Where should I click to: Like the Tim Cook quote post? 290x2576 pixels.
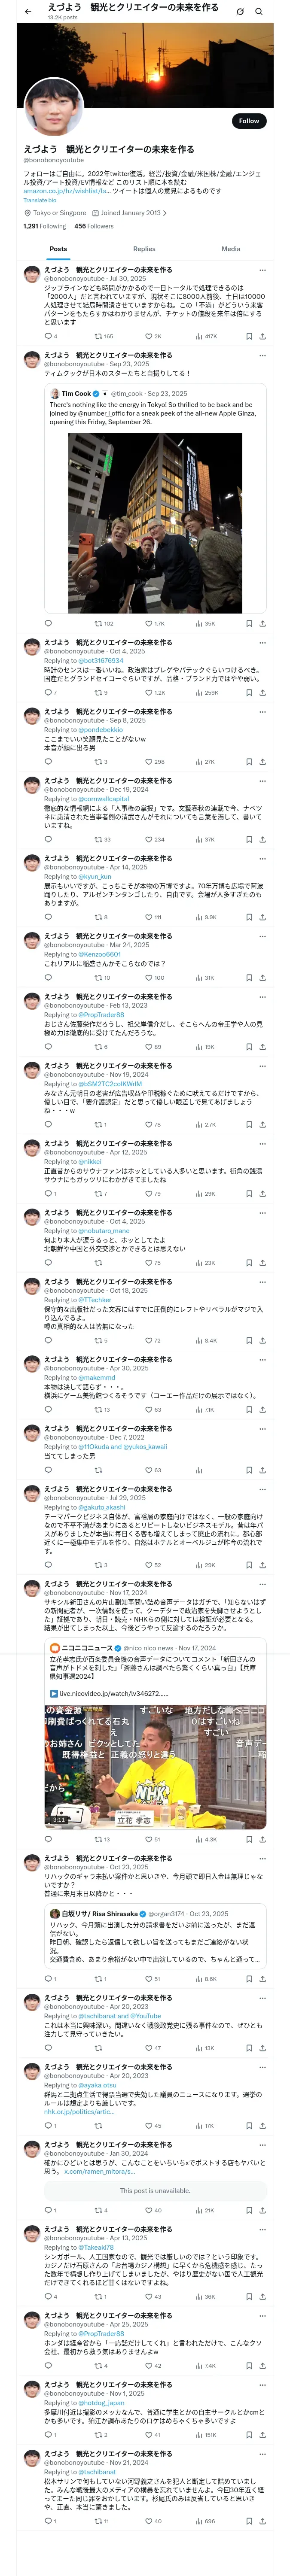148,623
